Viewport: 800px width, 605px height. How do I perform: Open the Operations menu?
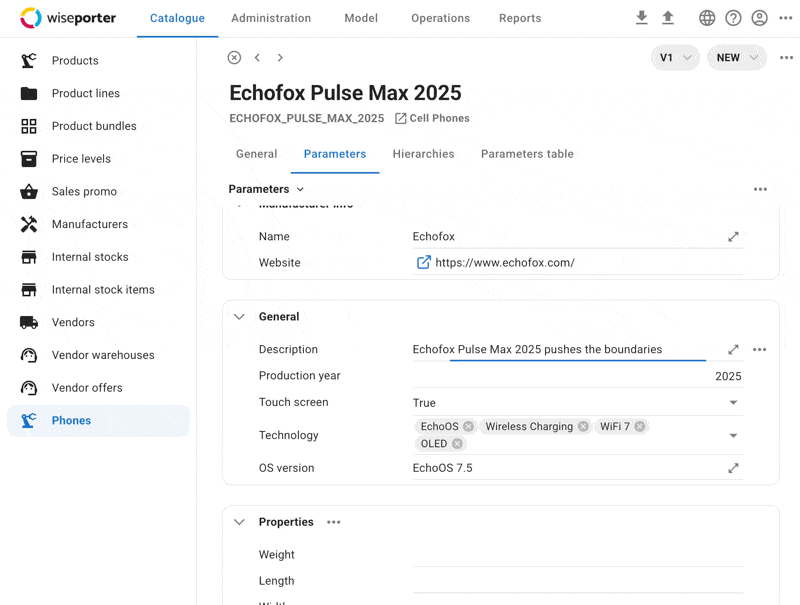[441, 18]
